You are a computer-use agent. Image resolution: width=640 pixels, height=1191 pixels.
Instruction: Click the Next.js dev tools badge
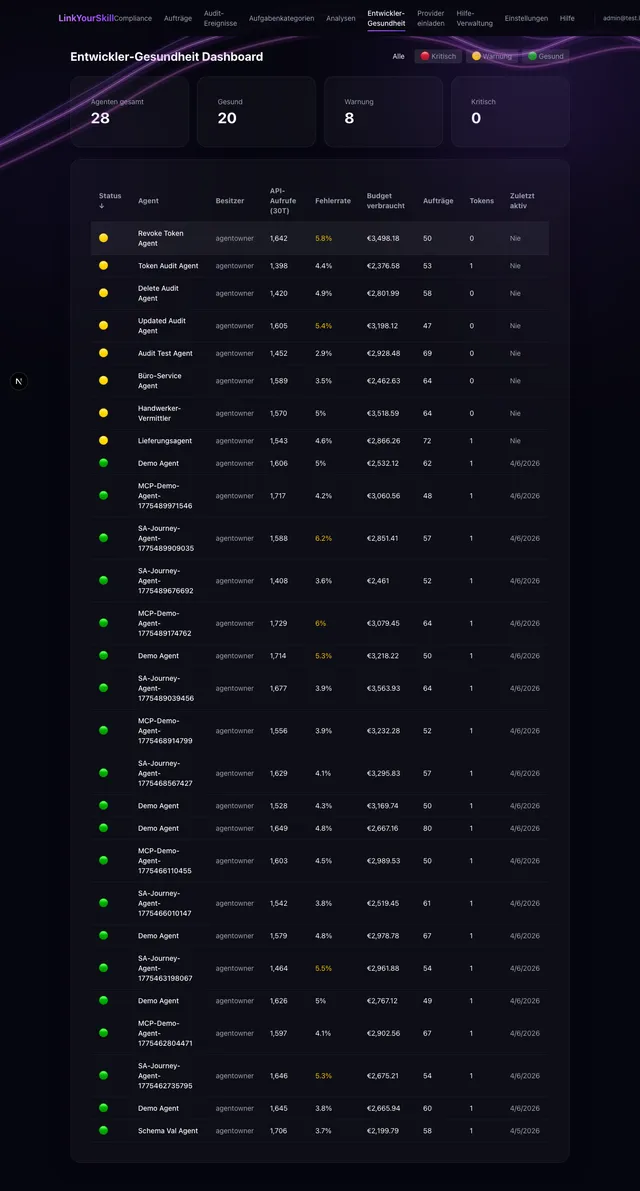19,381
